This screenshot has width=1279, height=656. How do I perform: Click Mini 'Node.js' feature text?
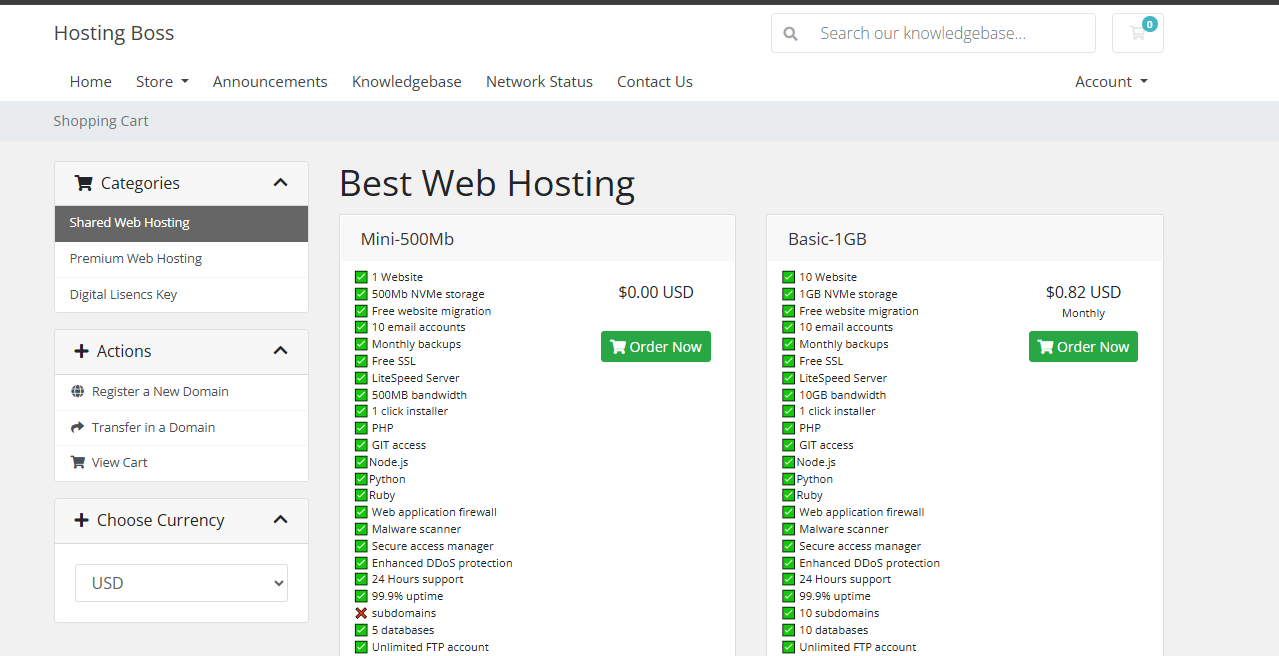[x=389, y=462]
